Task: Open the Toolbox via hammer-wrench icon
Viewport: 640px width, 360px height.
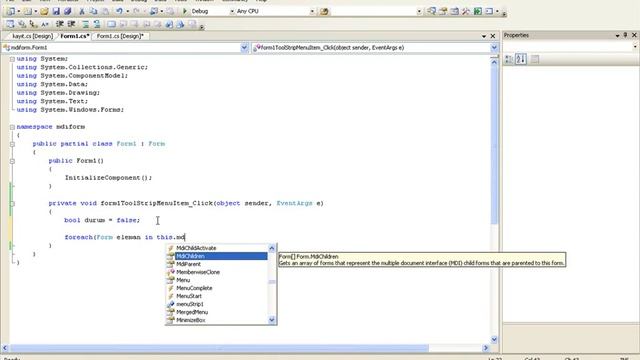Action: tap(466, 11)
